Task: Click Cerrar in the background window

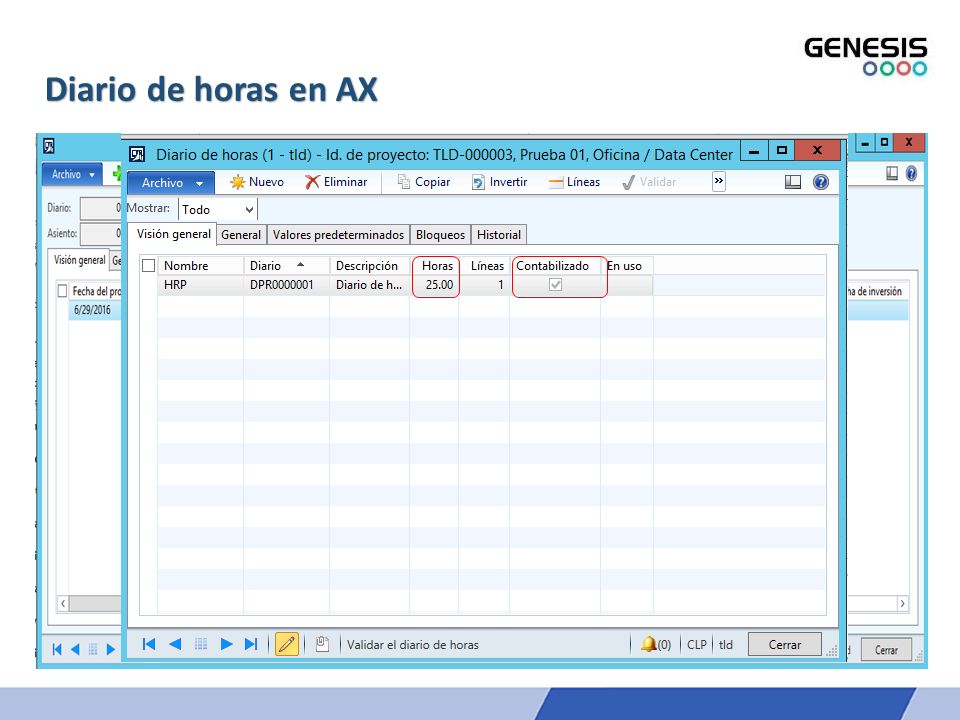Action: tap(886, 650)
